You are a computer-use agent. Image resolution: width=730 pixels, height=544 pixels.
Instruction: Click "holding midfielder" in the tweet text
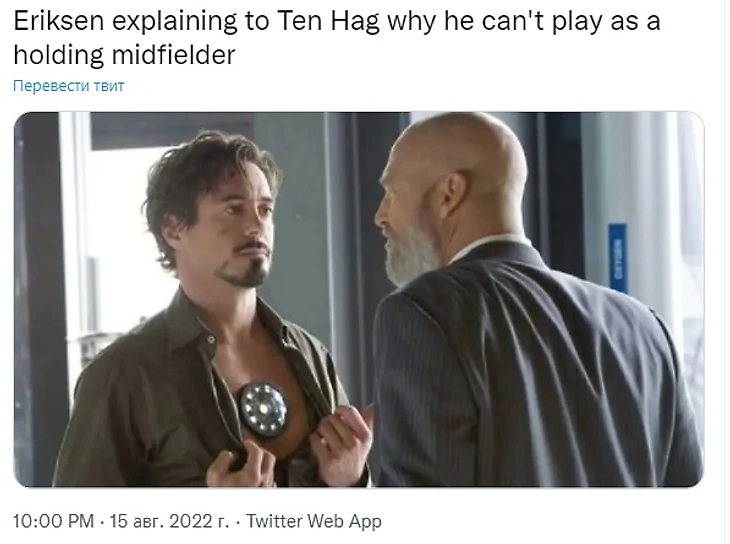pyautogui.click(x=124, y=54)
